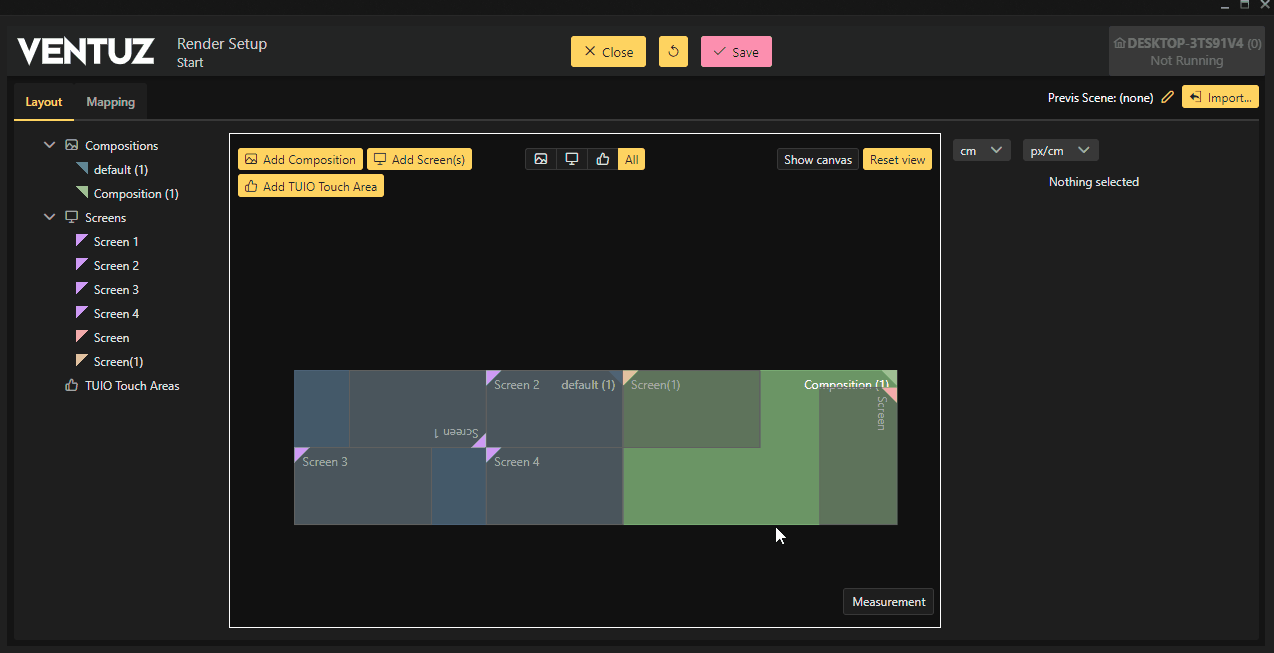Select the All filter toggle
Screen dimensions: 1274x653
pyautogui.click(x=631, y=159)
